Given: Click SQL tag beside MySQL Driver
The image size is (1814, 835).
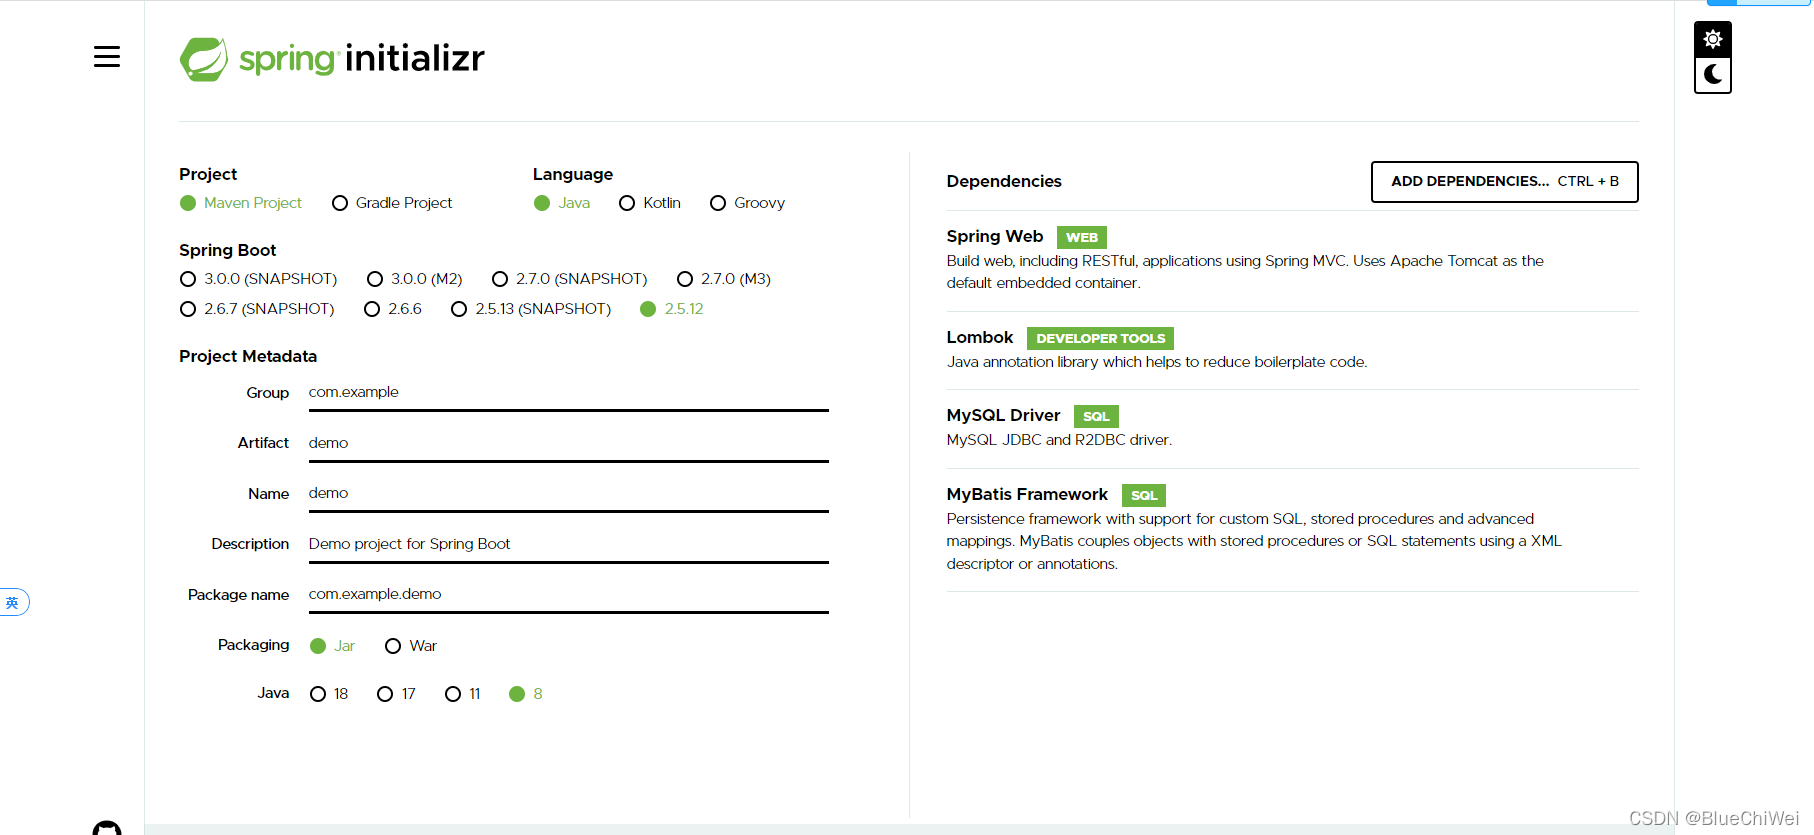Looking at the screenshot, I should (1096, 417).
